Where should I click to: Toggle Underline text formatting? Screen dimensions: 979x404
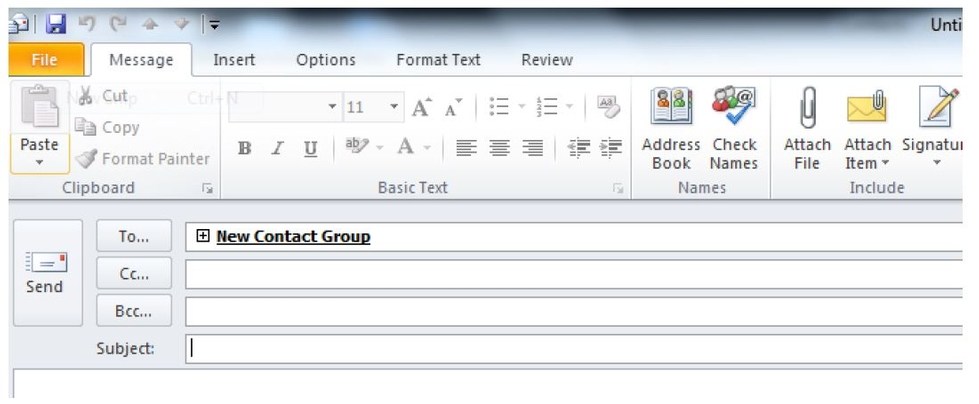(310, 148)
